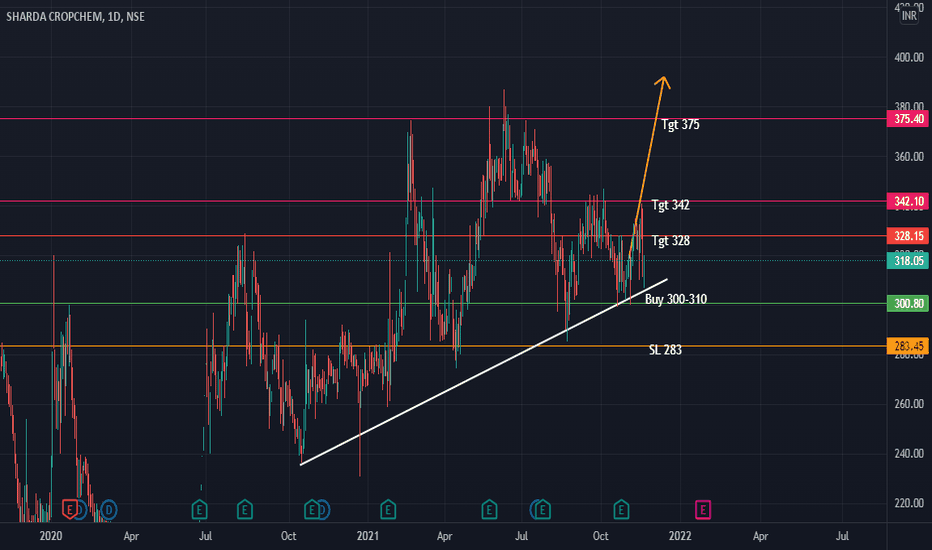
Task: Click the Apr label following 2022
Action: pos(760,536)
